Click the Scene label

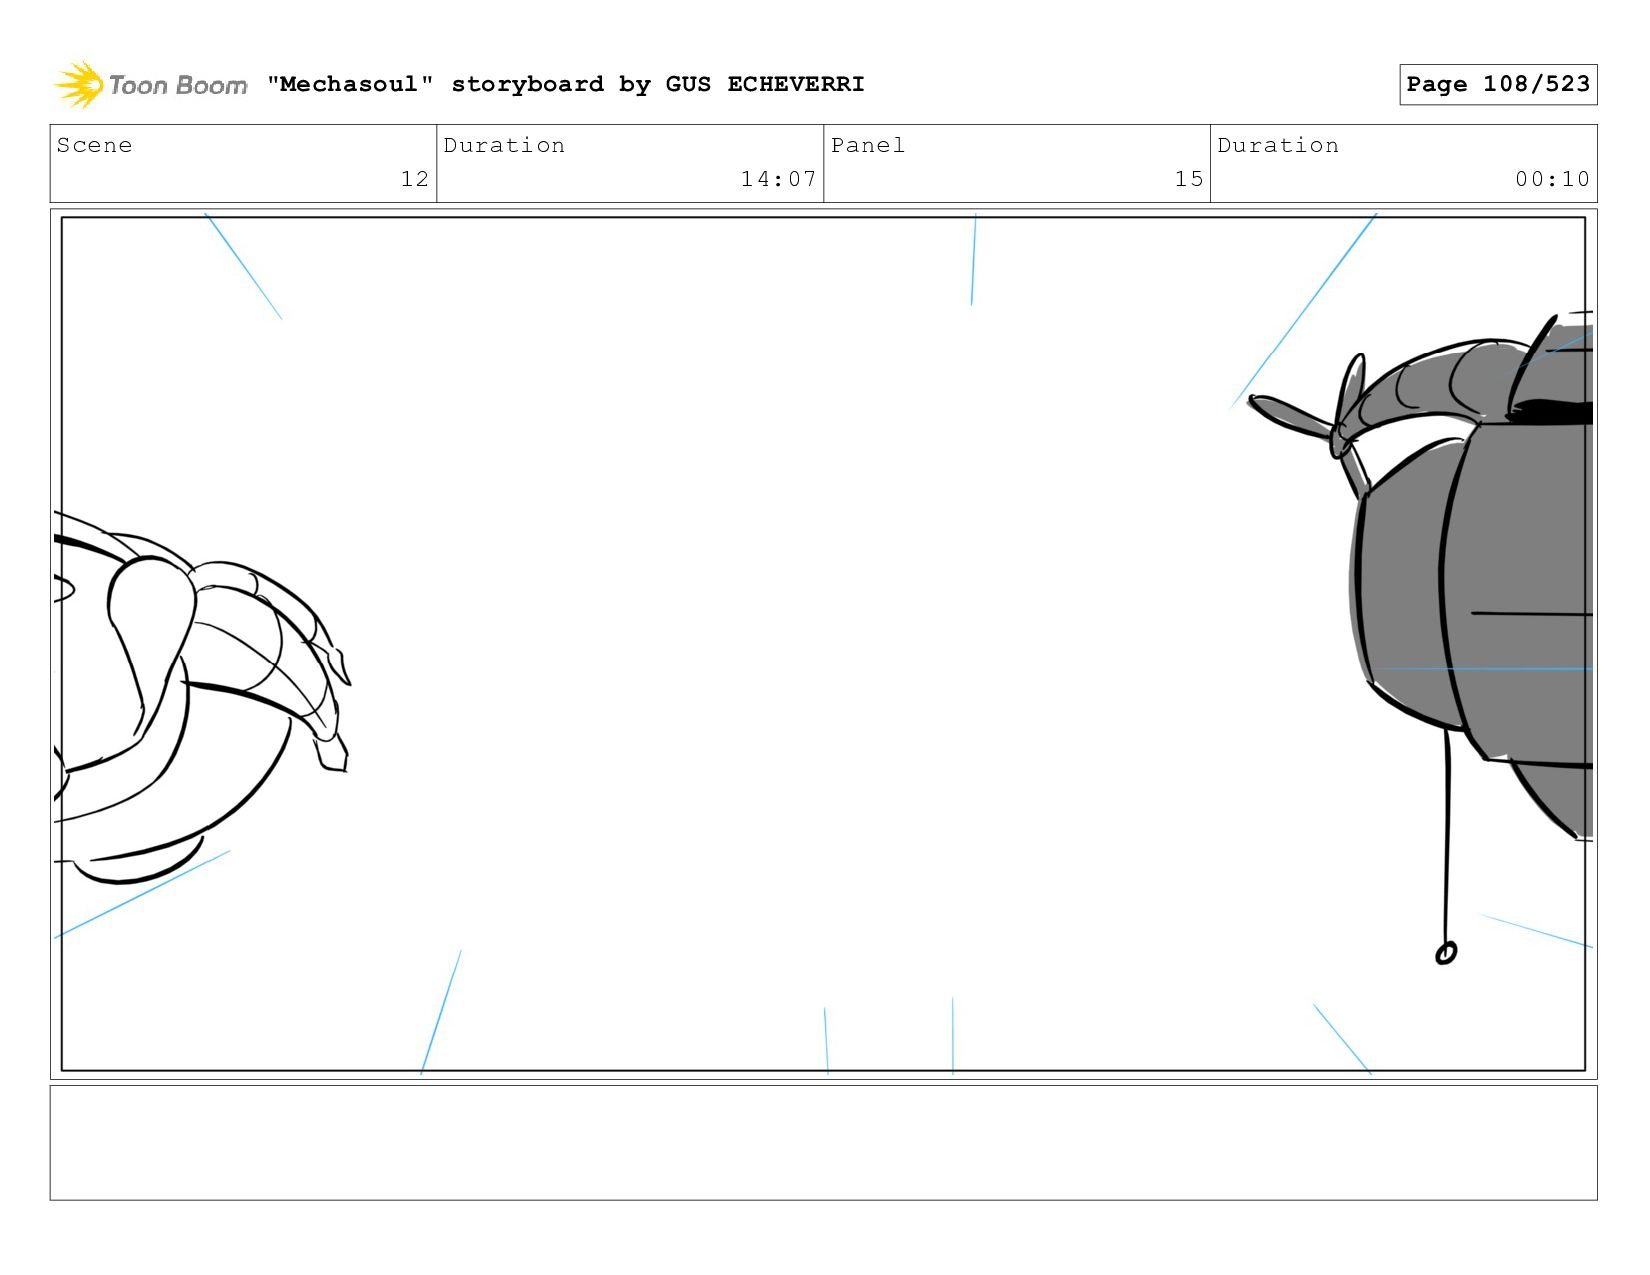click(94, 145)
